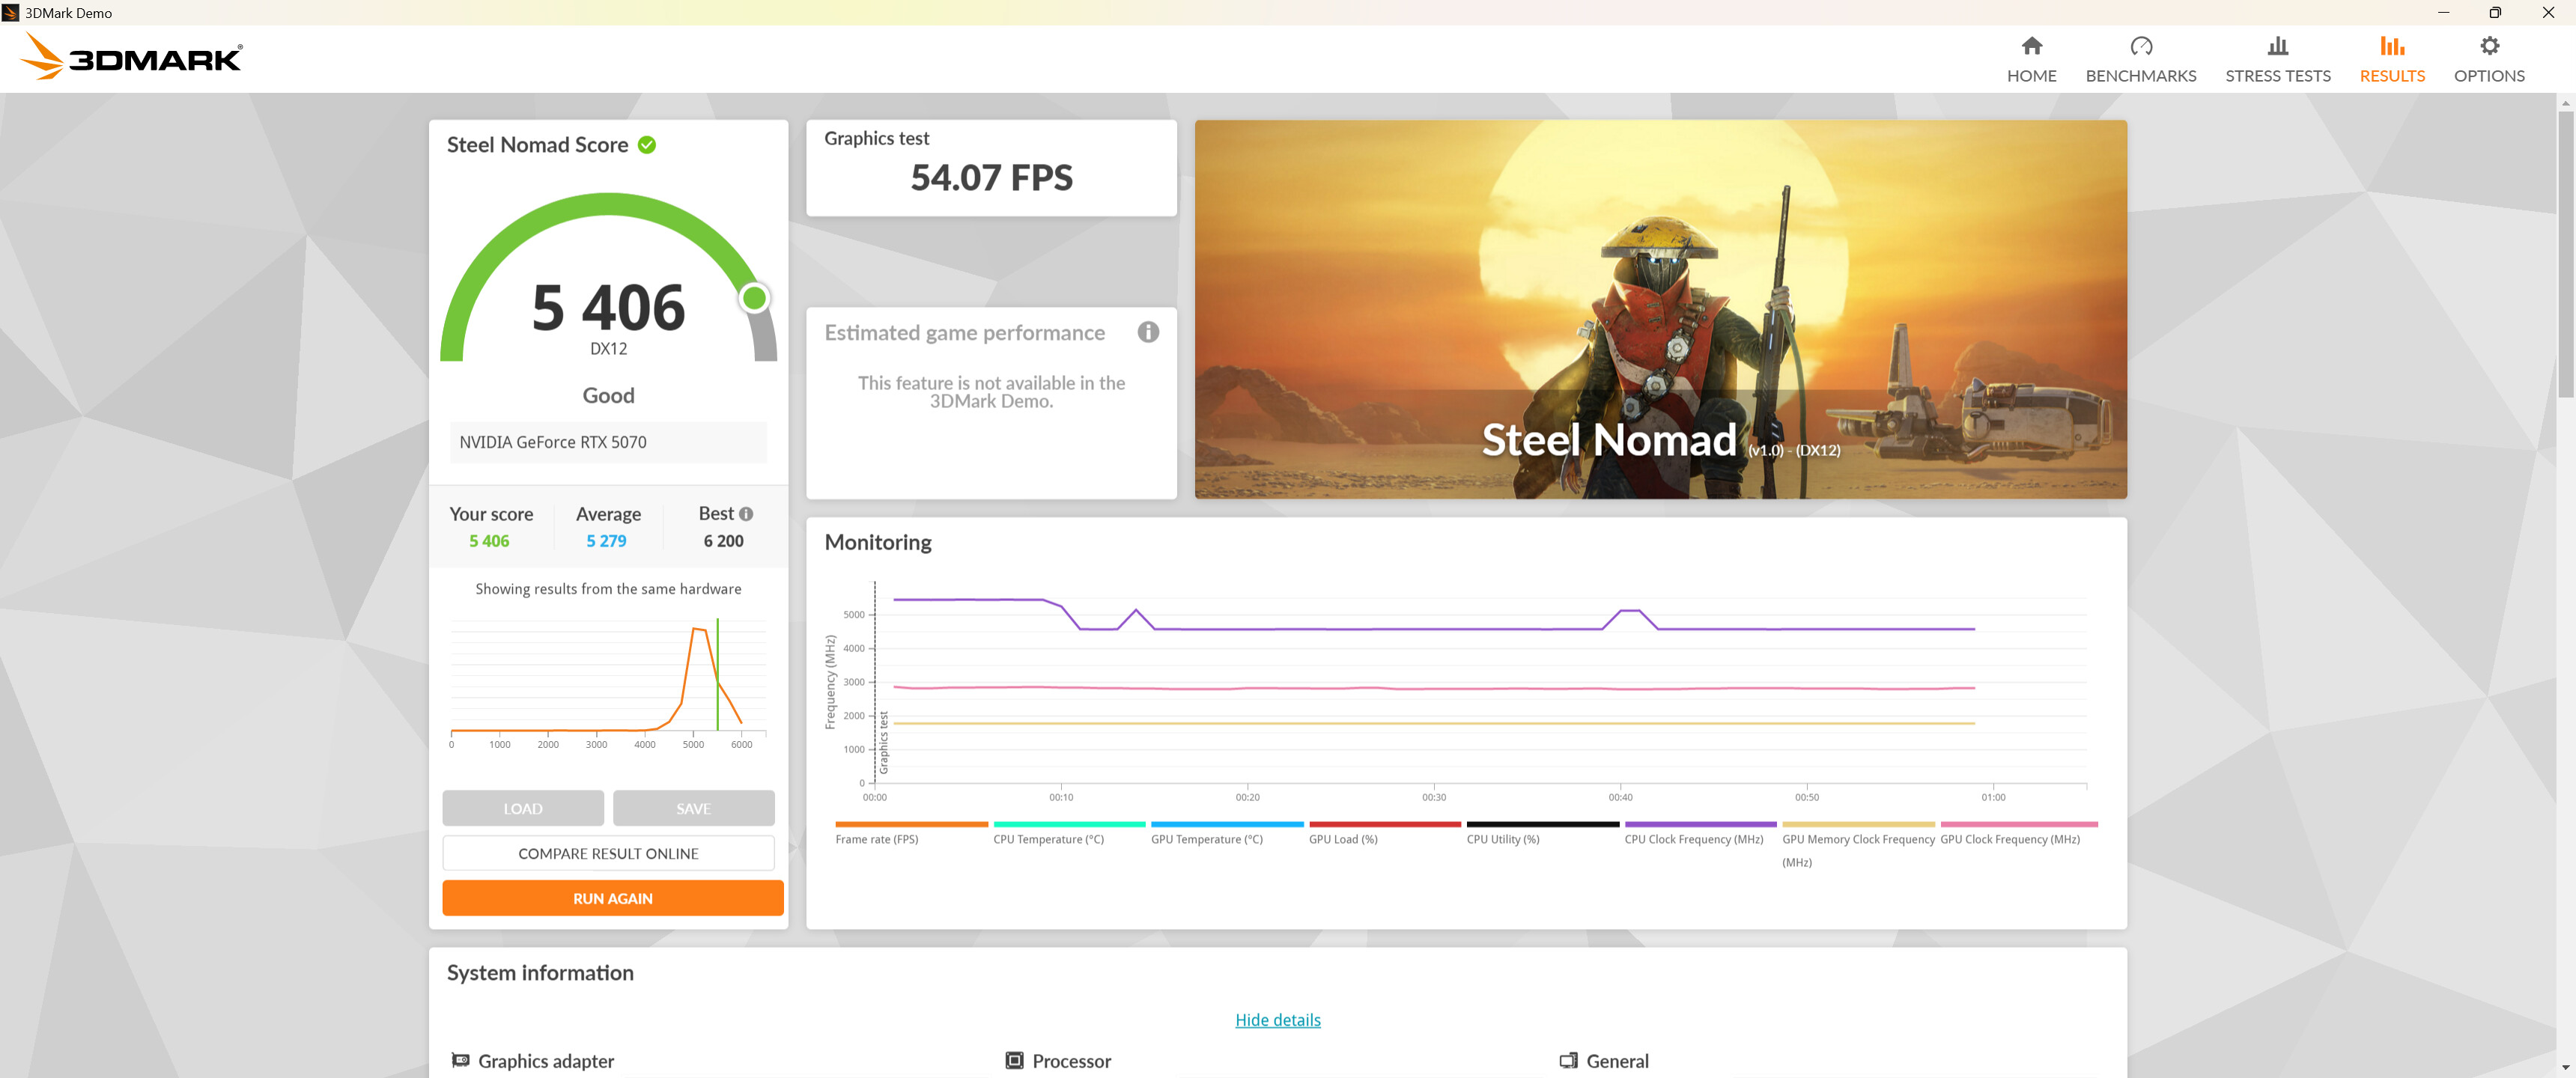Toggle GPU Memory Clock Frequency legend entry
This screenshot has width=2576, height=1078.
tap(1858, 850)
